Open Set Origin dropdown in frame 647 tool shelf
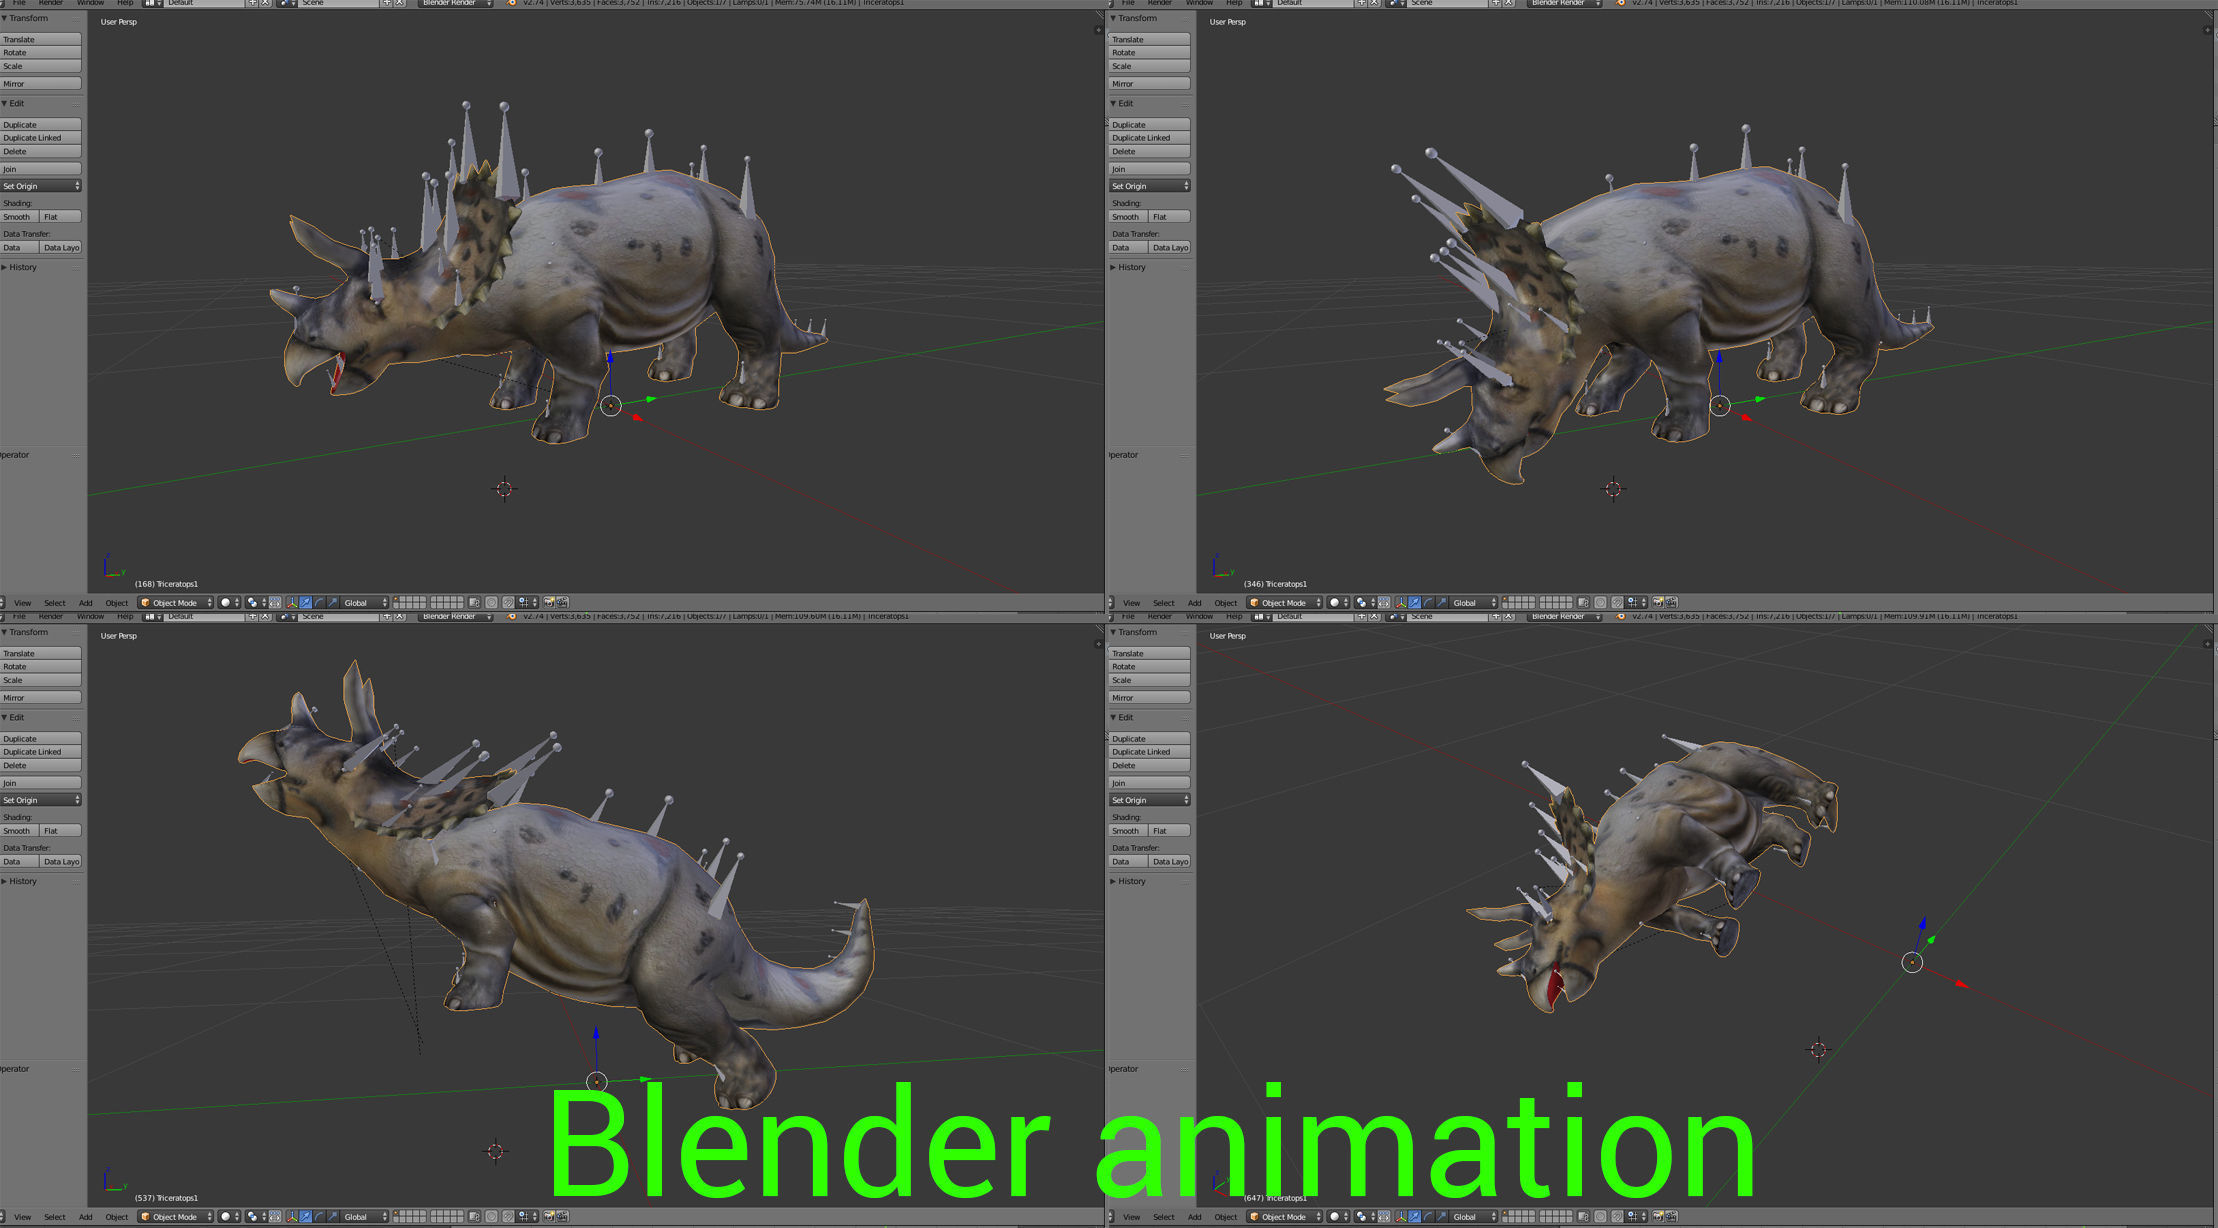The image size is (2218, 1228). click(x=1150, y=800)
